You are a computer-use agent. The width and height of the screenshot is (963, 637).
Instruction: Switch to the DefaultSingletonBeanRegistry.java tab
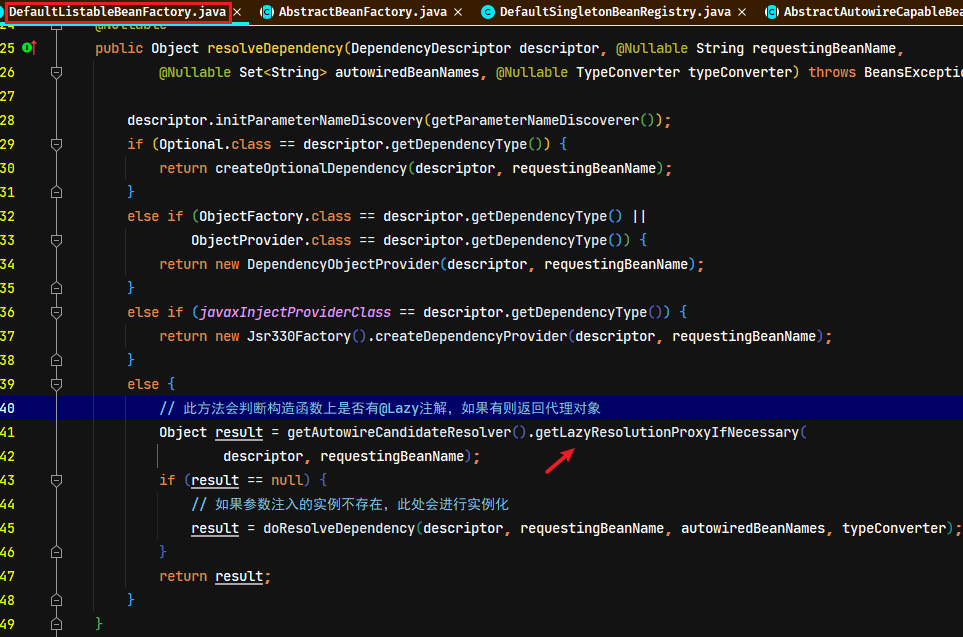tap(615, 12)
